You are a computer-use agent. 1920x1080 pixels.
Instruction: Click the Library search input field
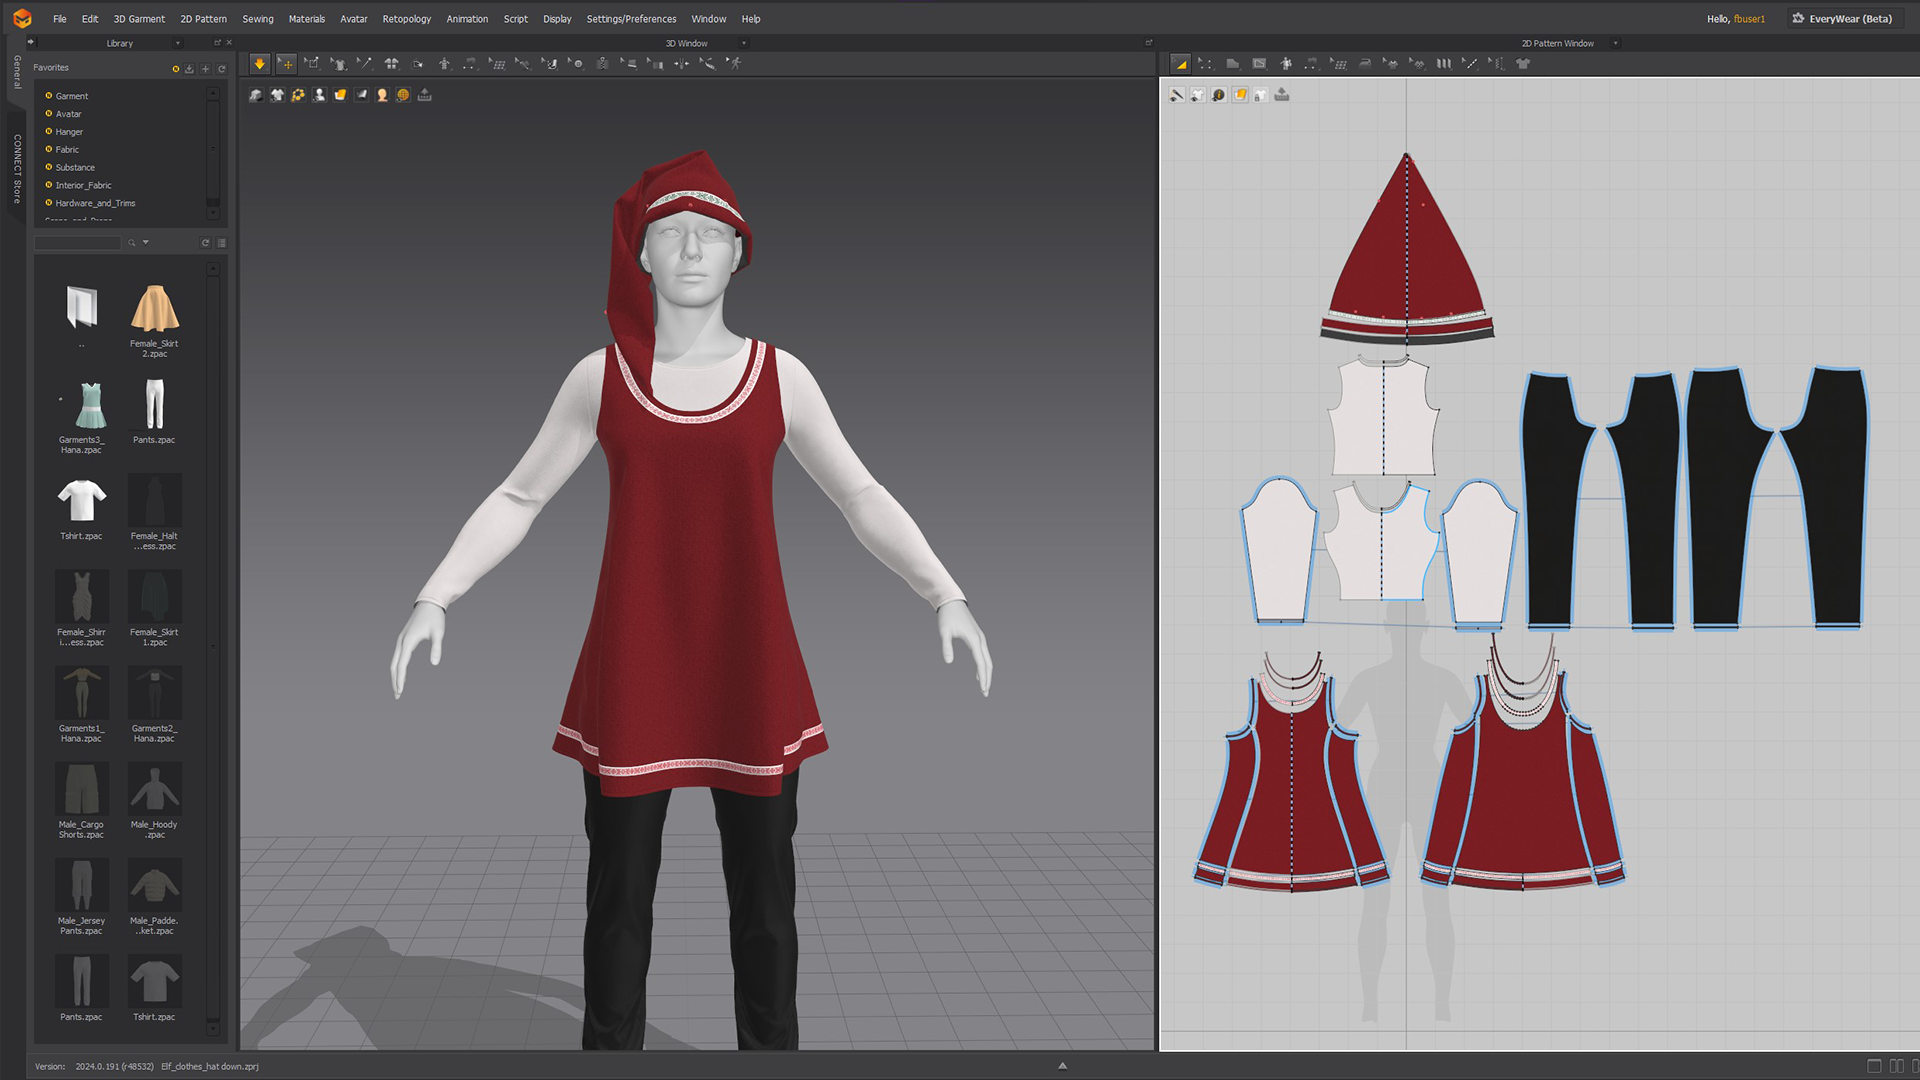click(78, 243)
